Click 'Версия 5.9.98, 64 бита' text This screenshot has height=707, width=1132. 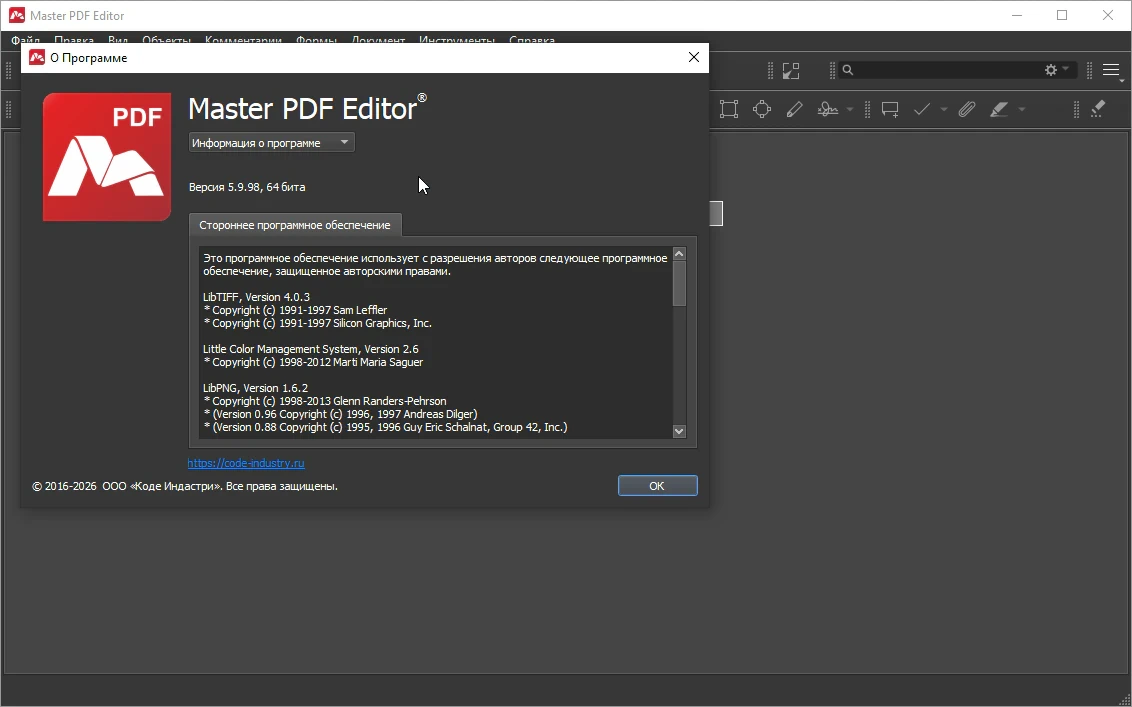pos(247,187)
